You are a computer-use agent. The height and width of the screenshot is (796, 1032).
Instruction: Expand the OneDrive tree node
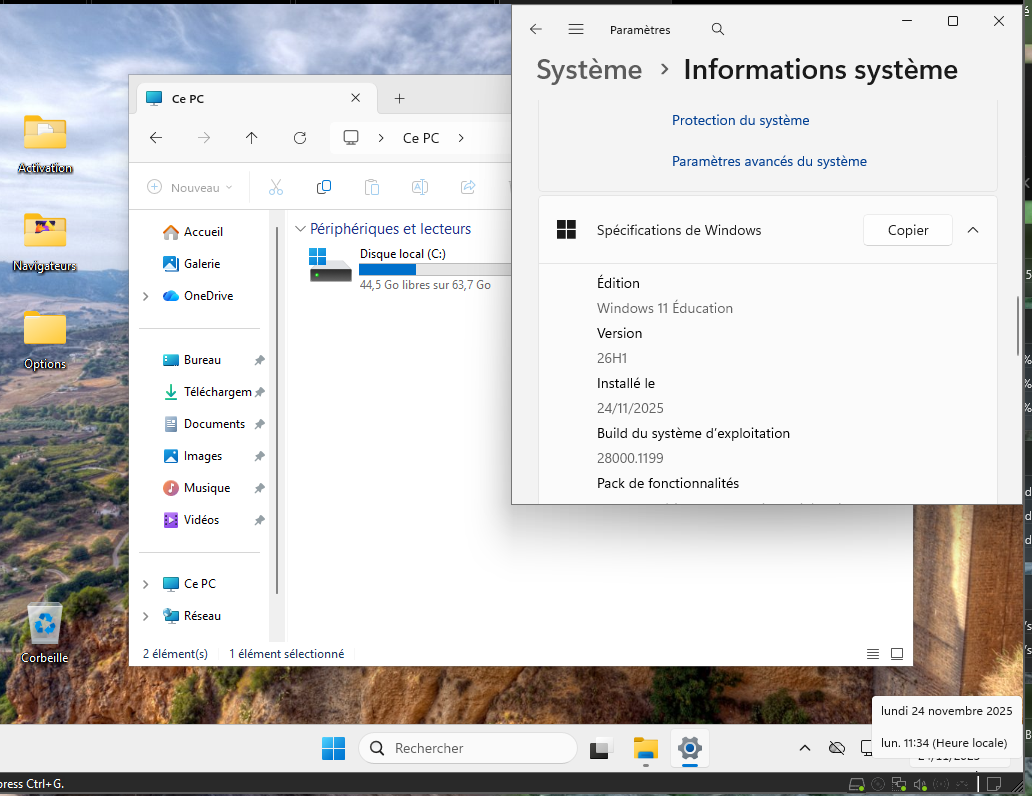pyautogui.click(x=146, y=296)
